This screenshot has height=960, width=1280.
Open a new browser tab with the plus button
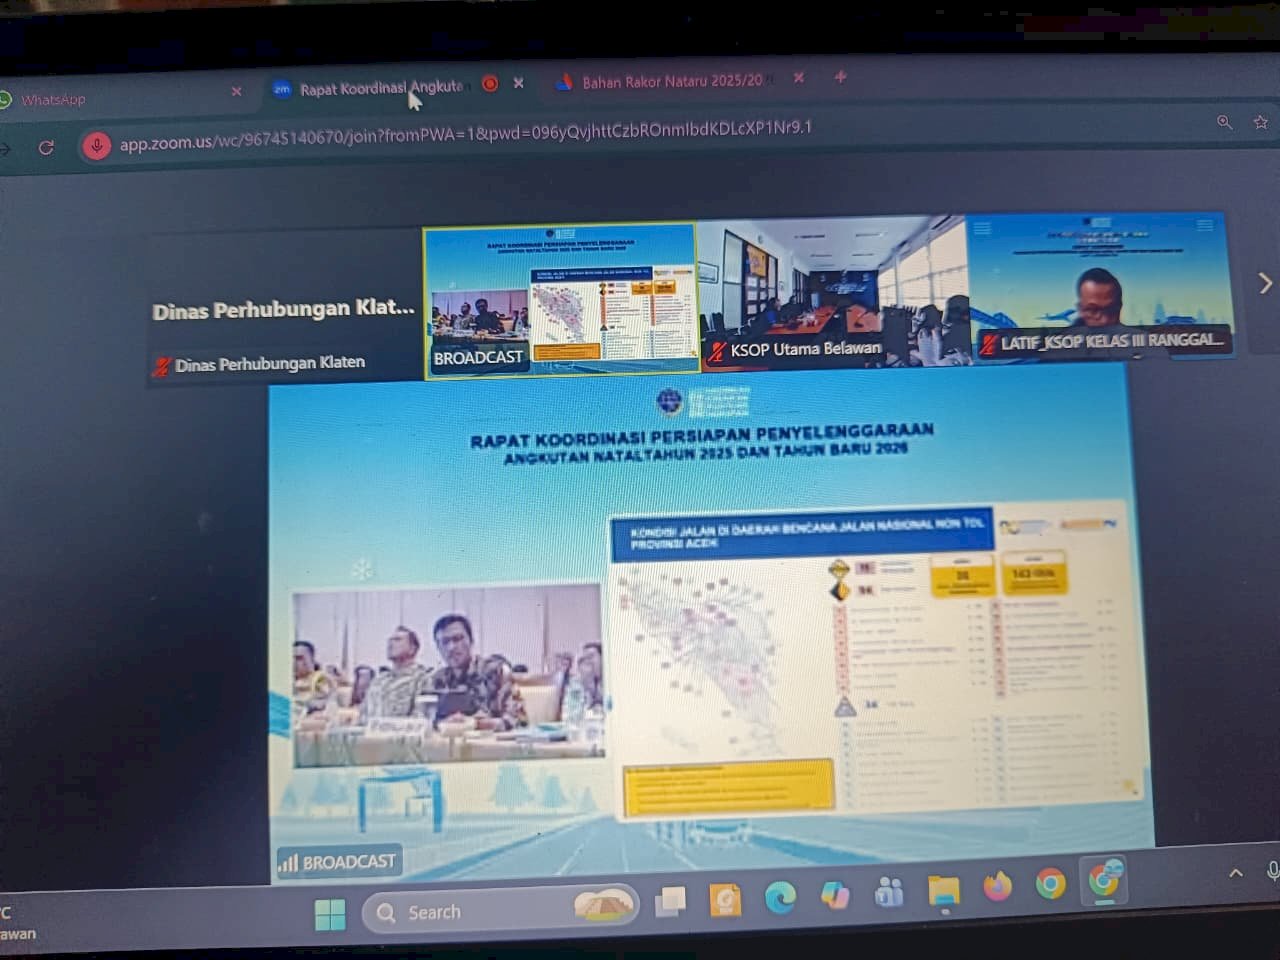(840, 78)
